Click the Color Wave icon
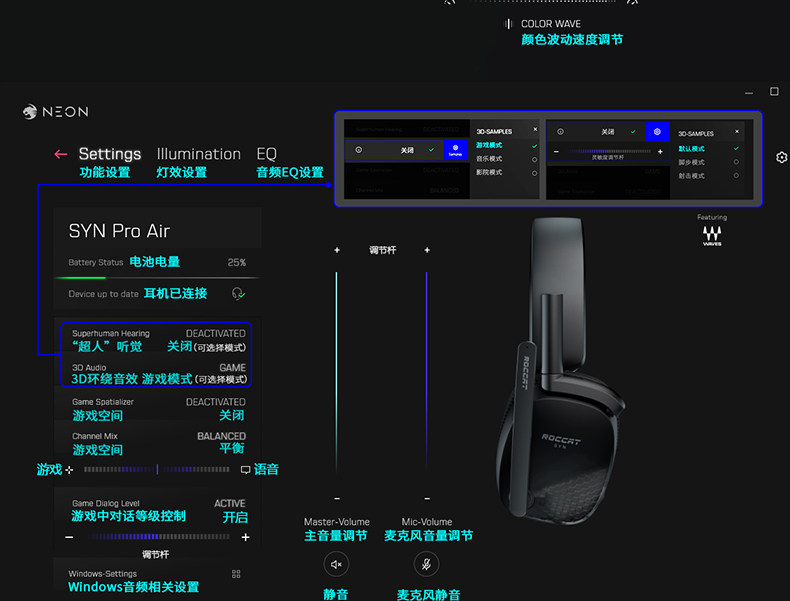Viewport: 790px width, 601px height. coord(508,24)
